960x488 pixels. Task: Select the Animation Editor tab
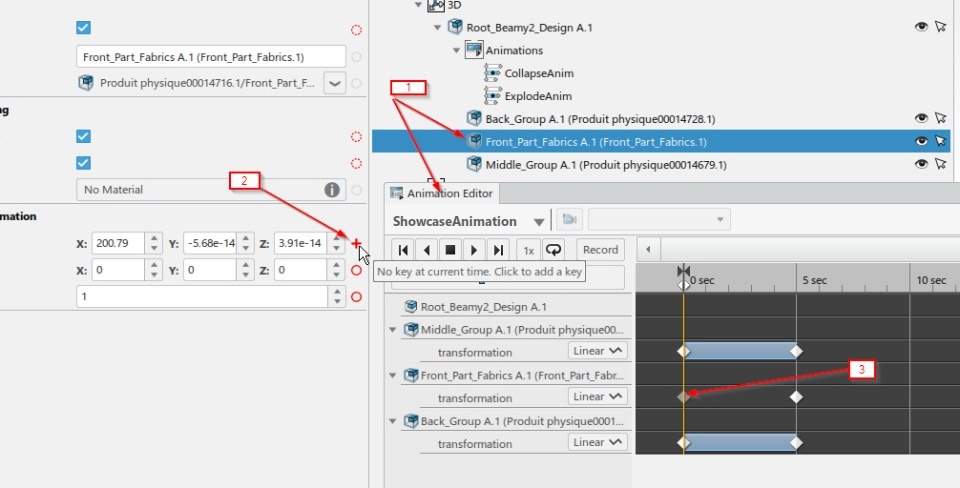[442, 193]
